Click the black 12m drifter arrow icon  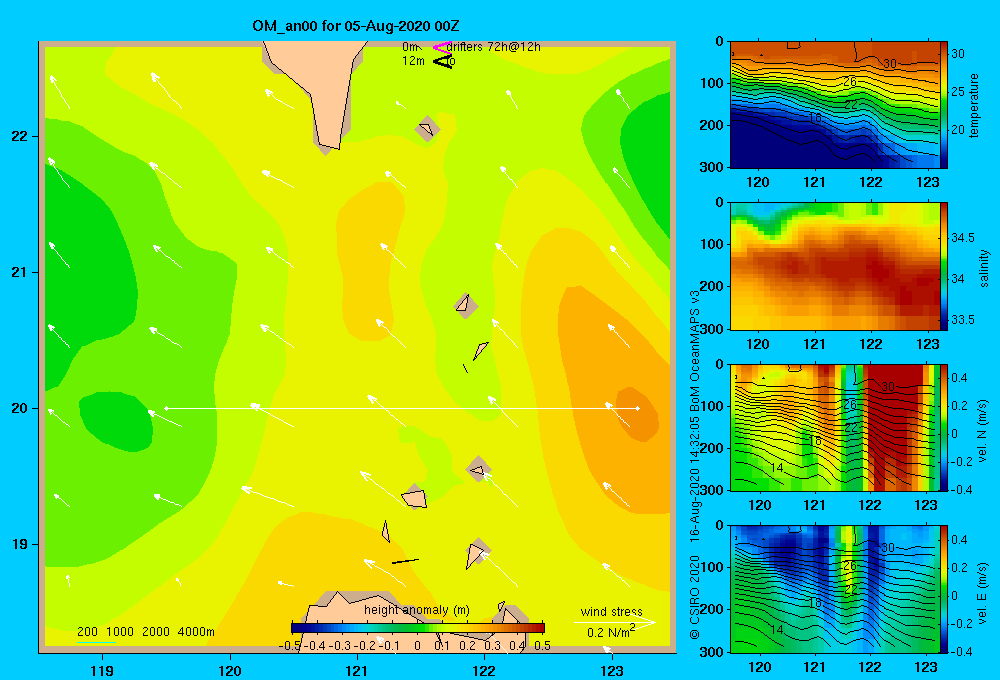[x=442, y=61]
